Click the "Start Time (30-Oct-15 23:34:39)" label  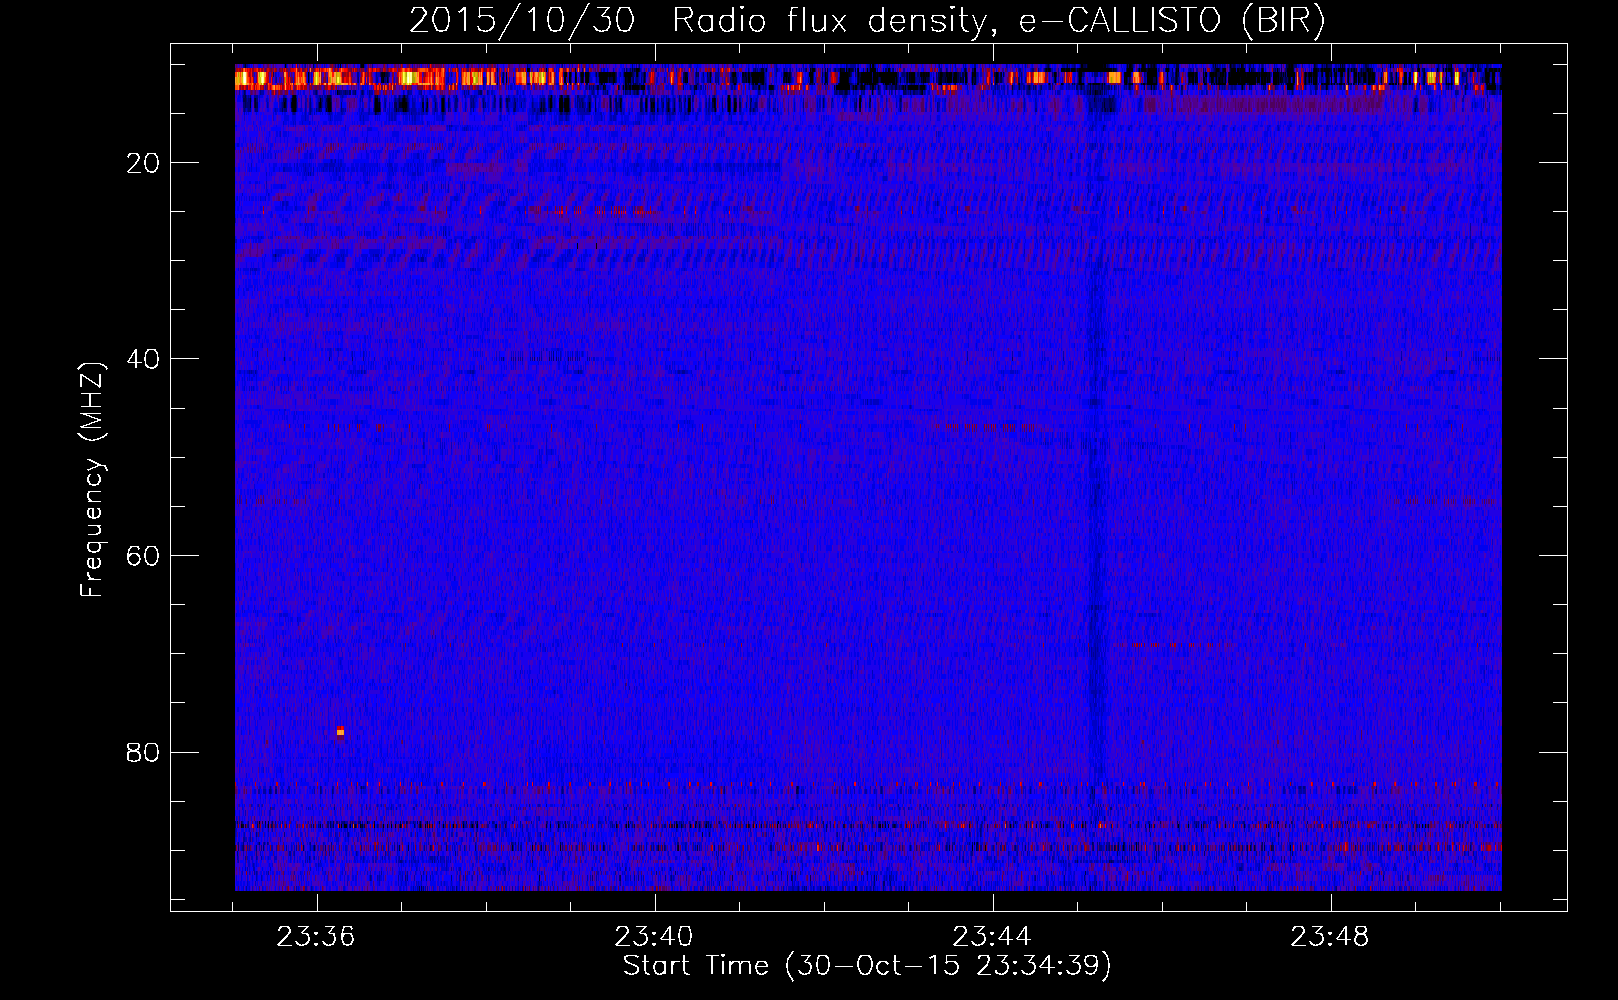click(867, 966)
